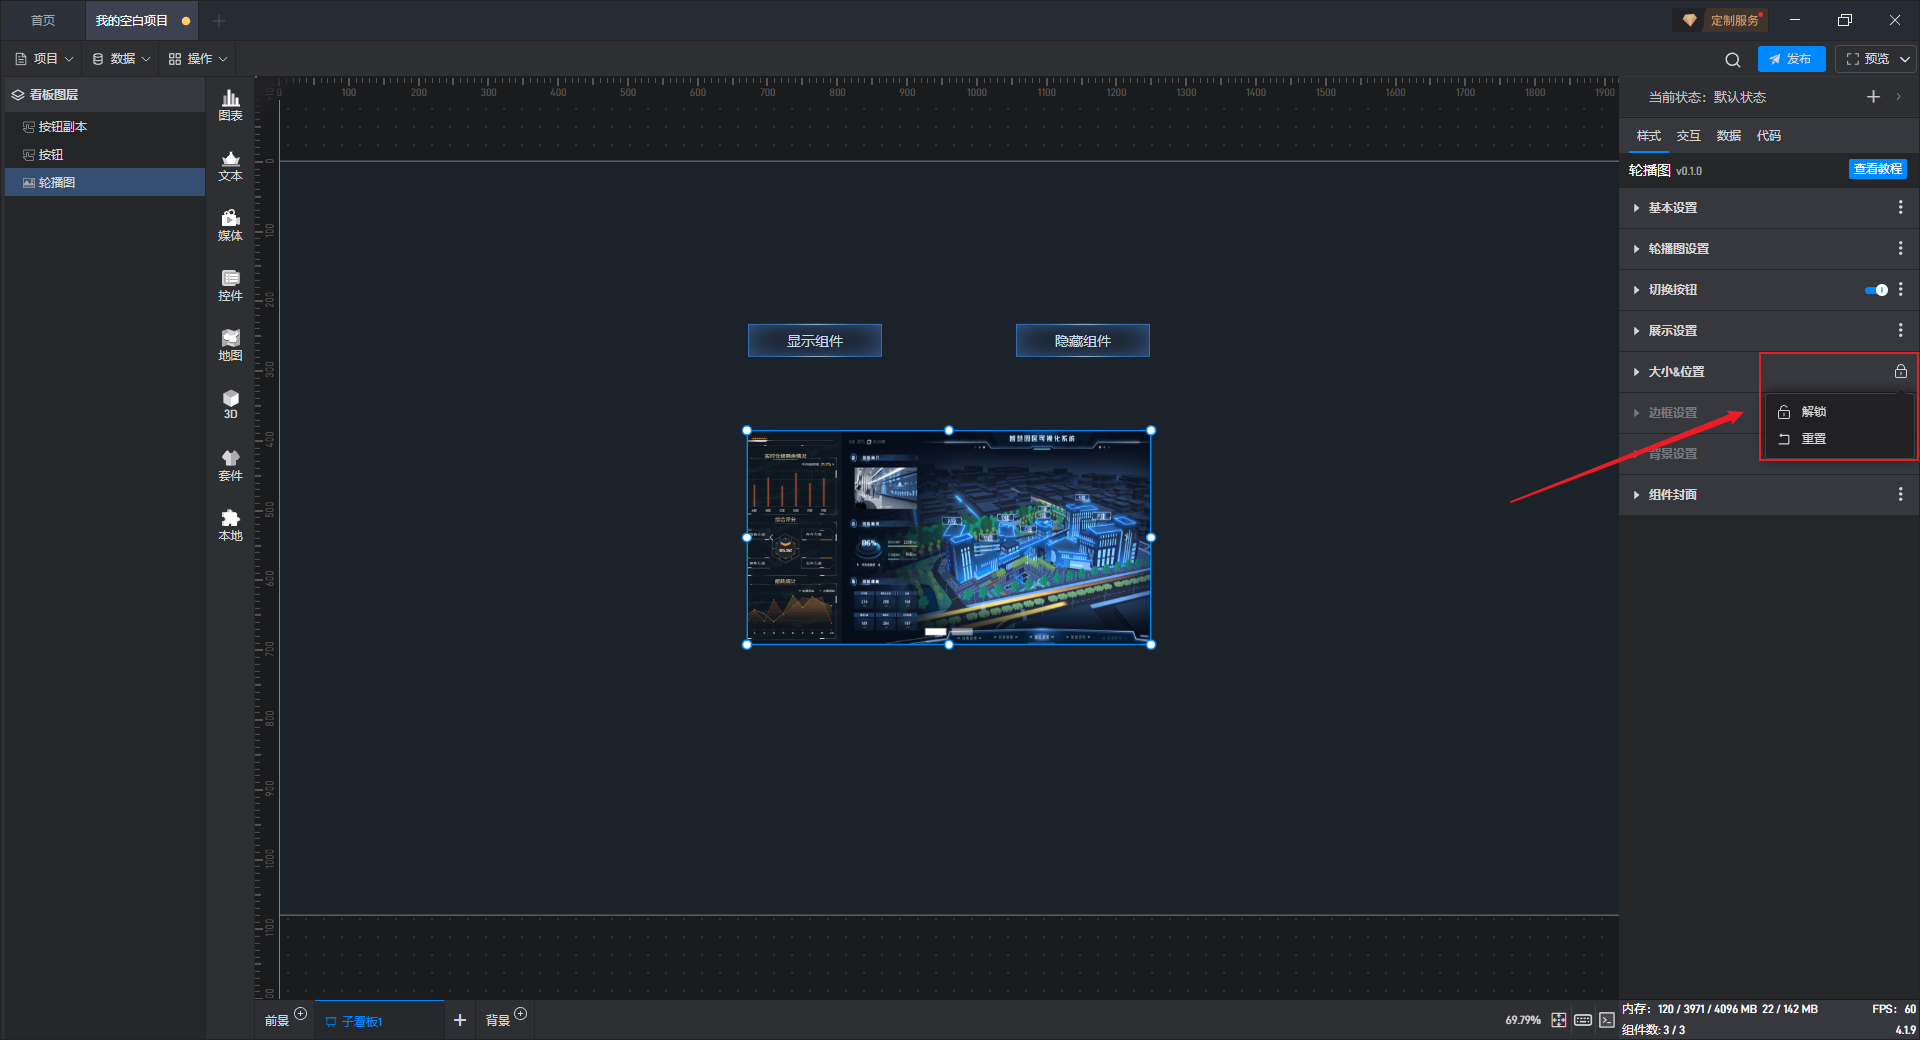
Task: Open the 地图 map components panel
Action: [x=230, y=345]
